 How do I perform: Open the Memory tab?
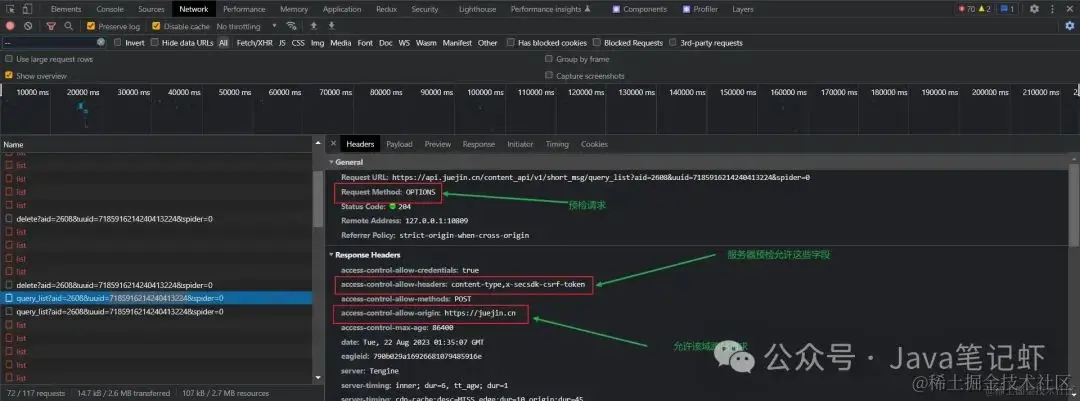point(294,9)
